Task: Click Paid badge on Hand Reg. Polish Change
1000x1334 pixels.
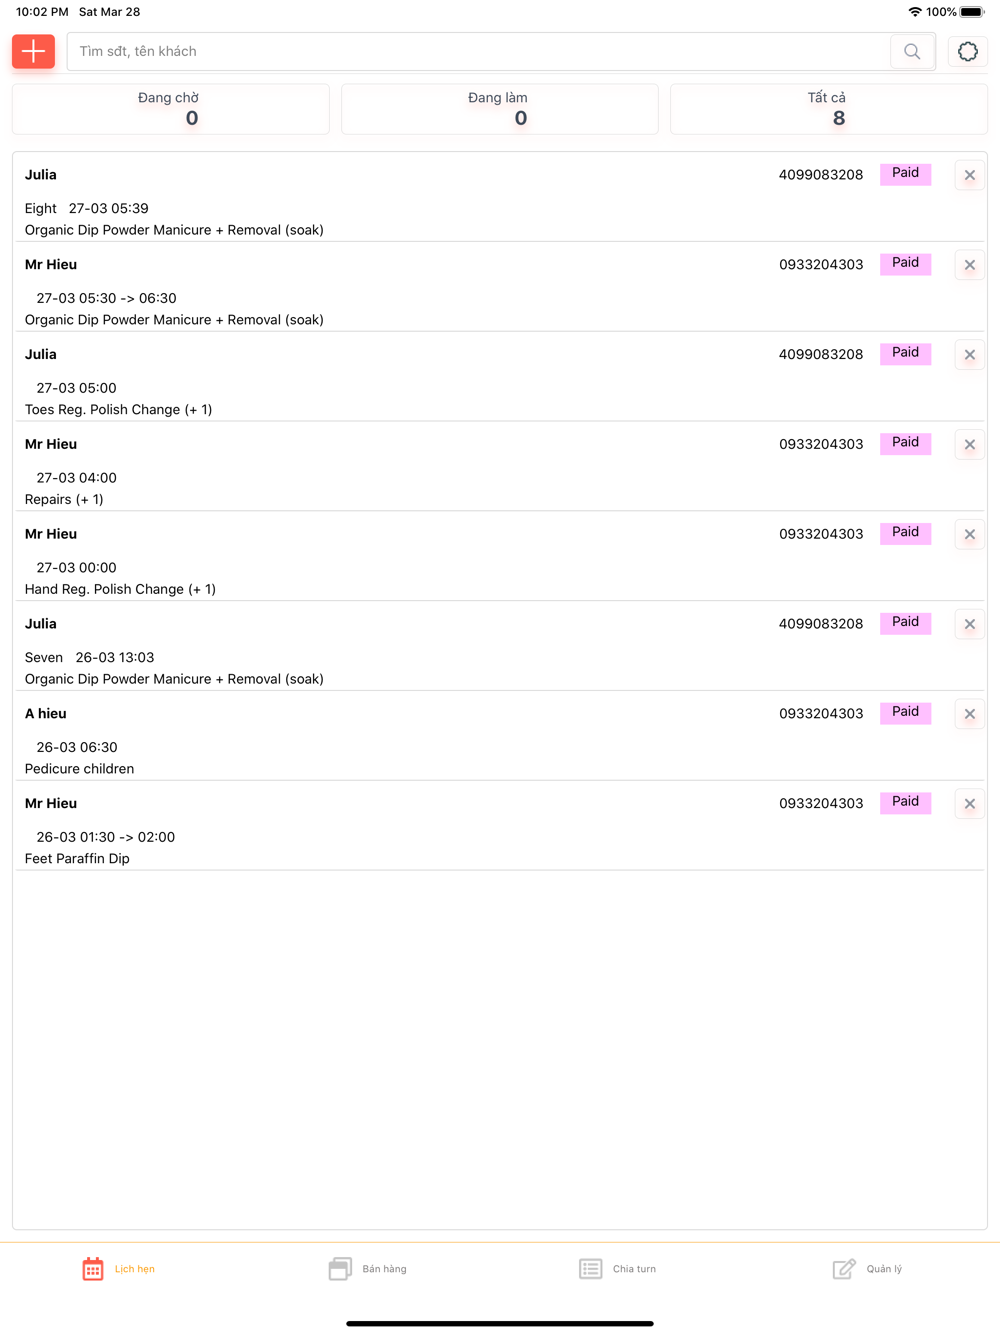Action: 905,533
